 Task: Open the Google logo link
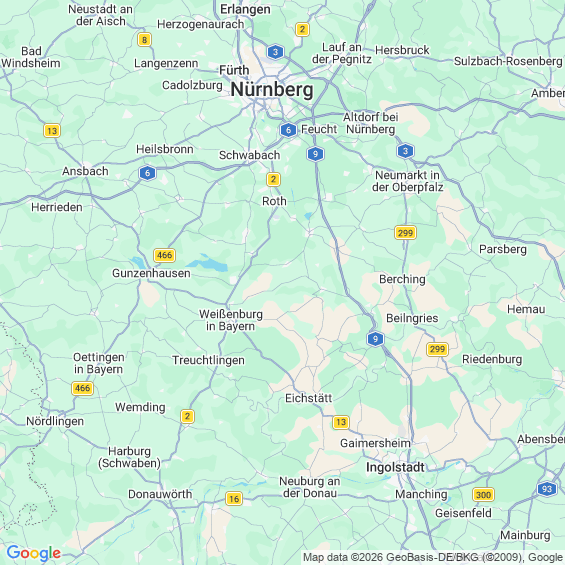(34, 553)
